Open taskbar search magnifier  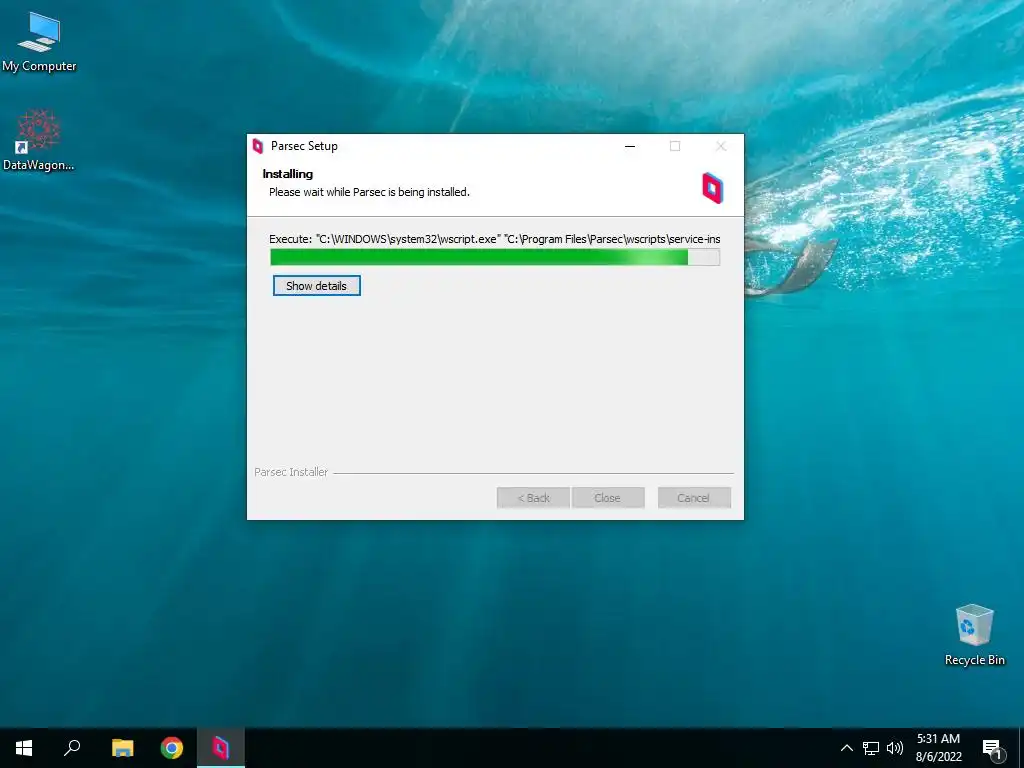pos(72,748)
